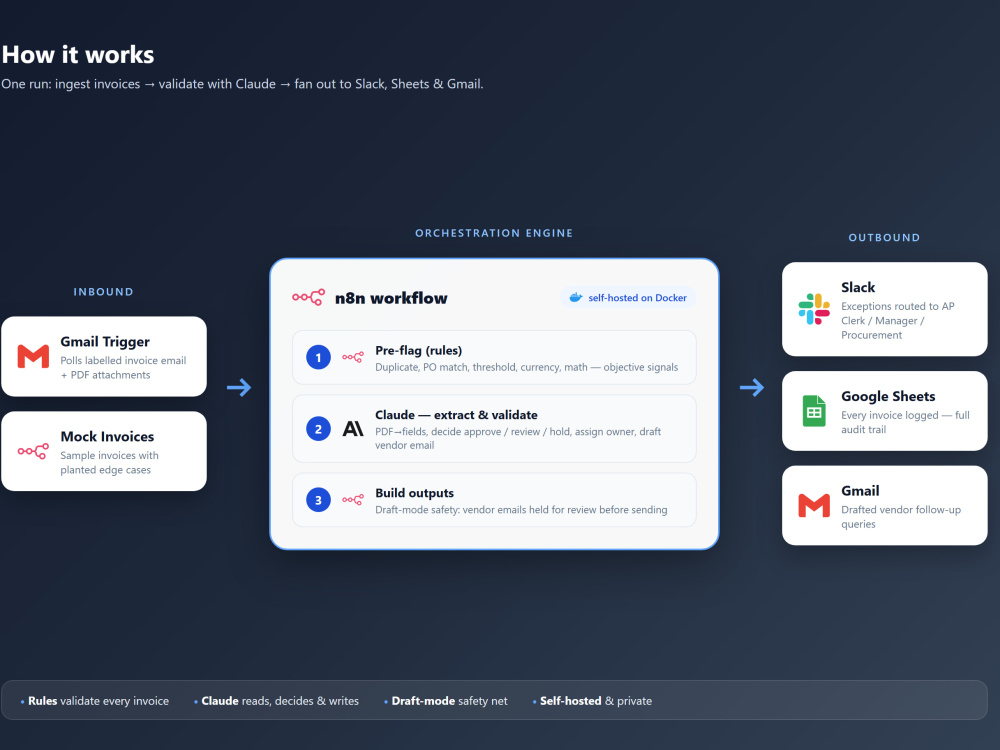Open the Gmail Trigger card title
Screen dimensions: 1000x750
pyautogui.click(x=105, y=342)
